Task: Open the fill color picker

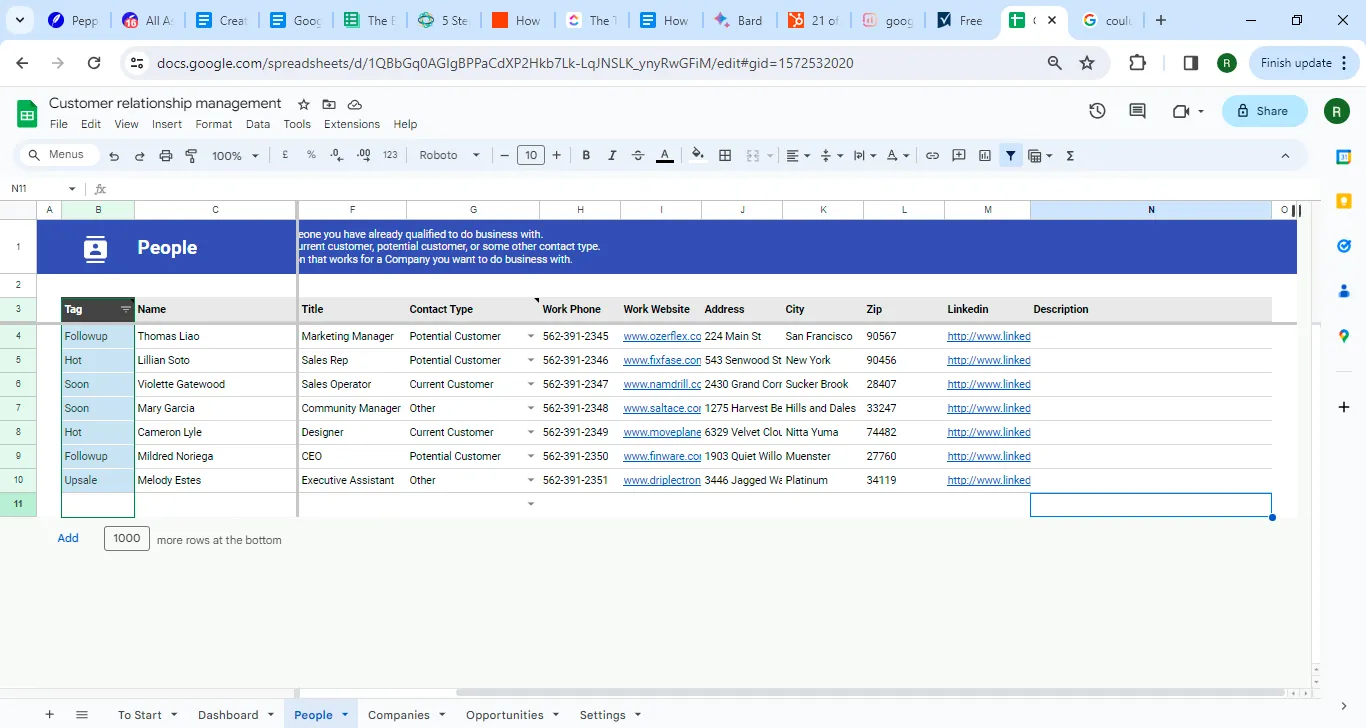Action: 698,155
